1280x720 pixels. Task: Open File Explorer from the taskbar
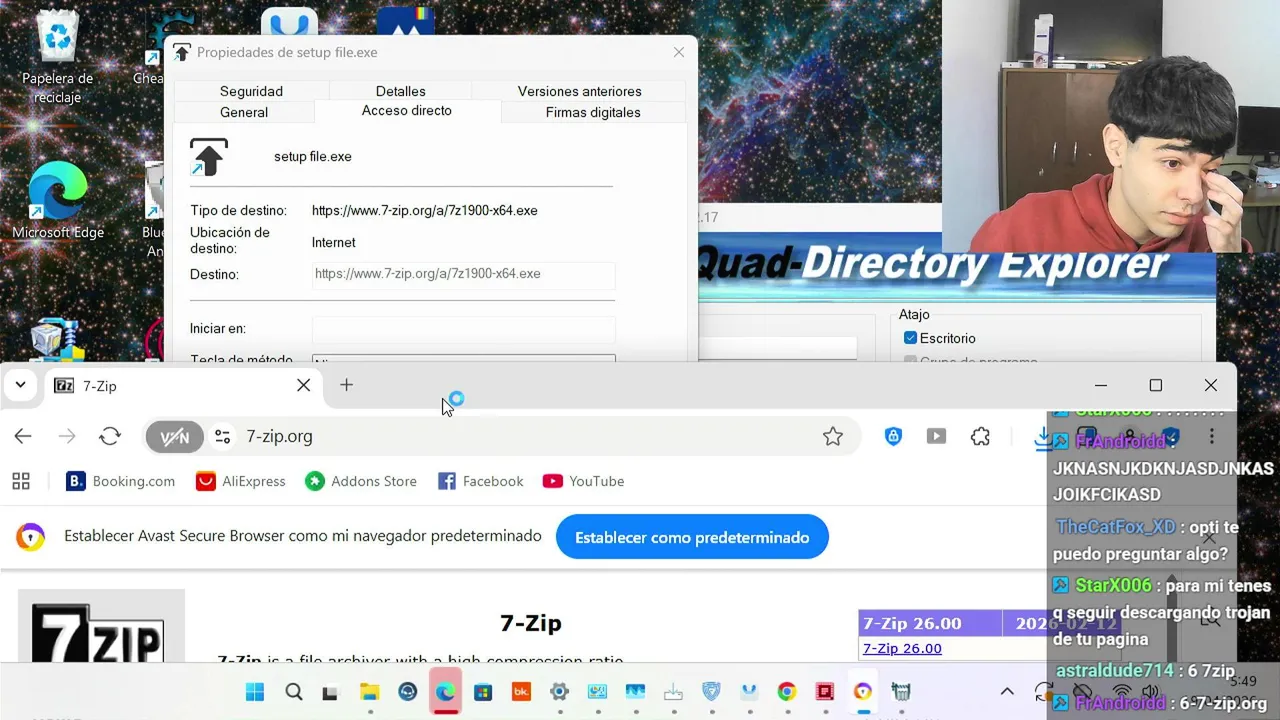coord(369,692)
